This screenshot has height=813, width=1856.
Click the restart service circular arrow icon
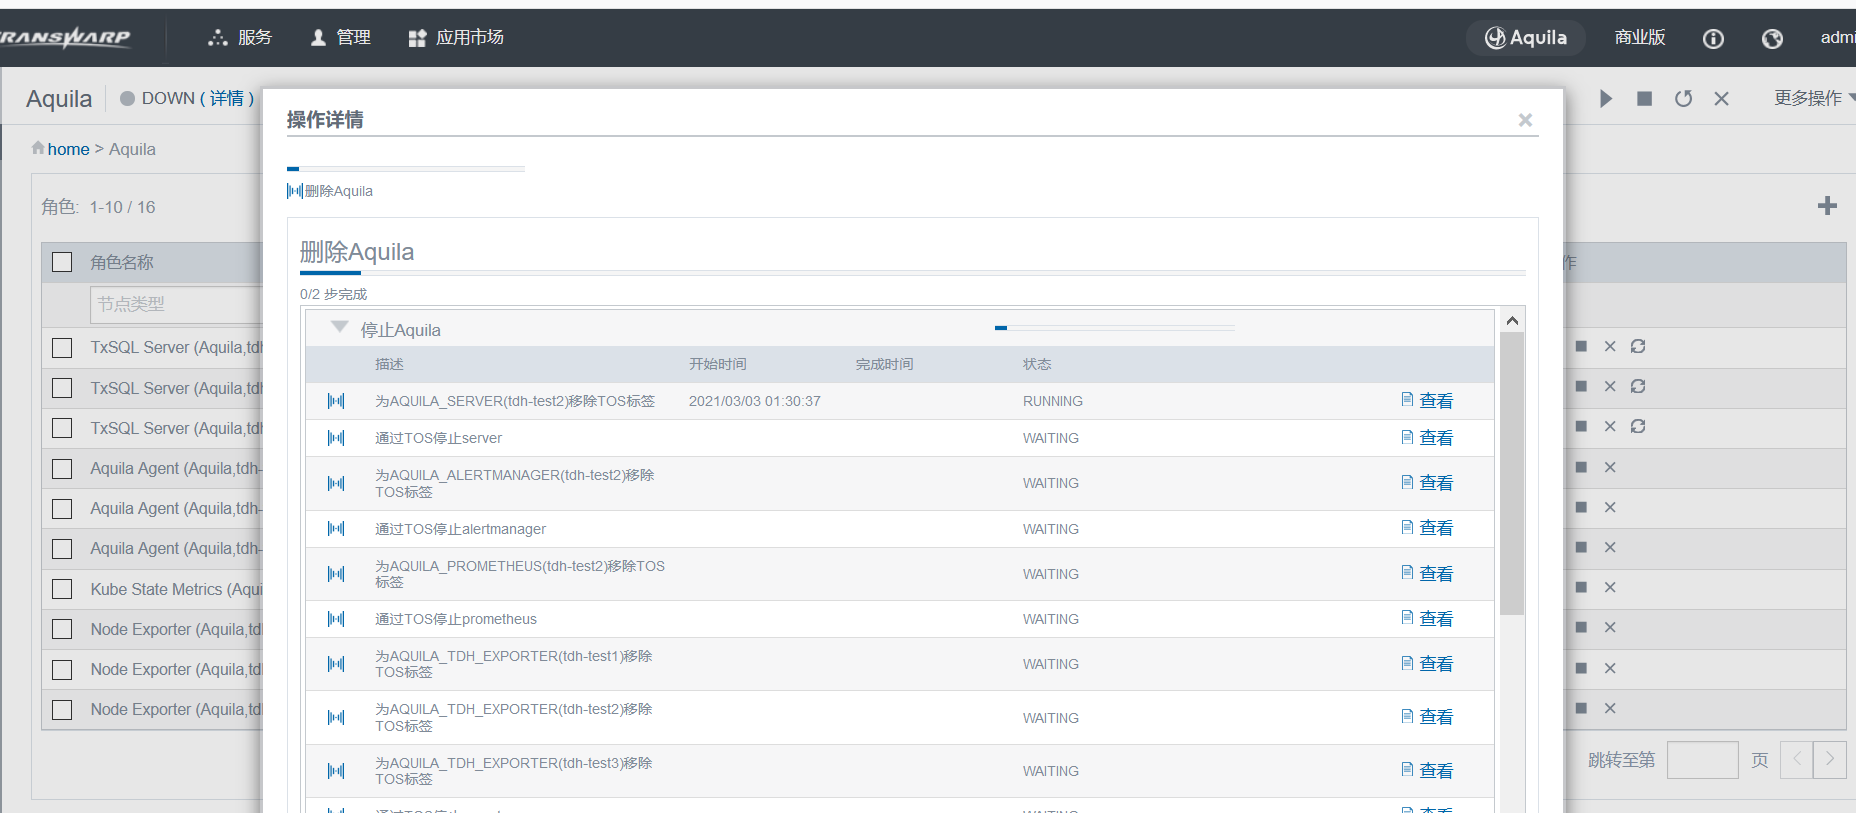coord(1683,98)
